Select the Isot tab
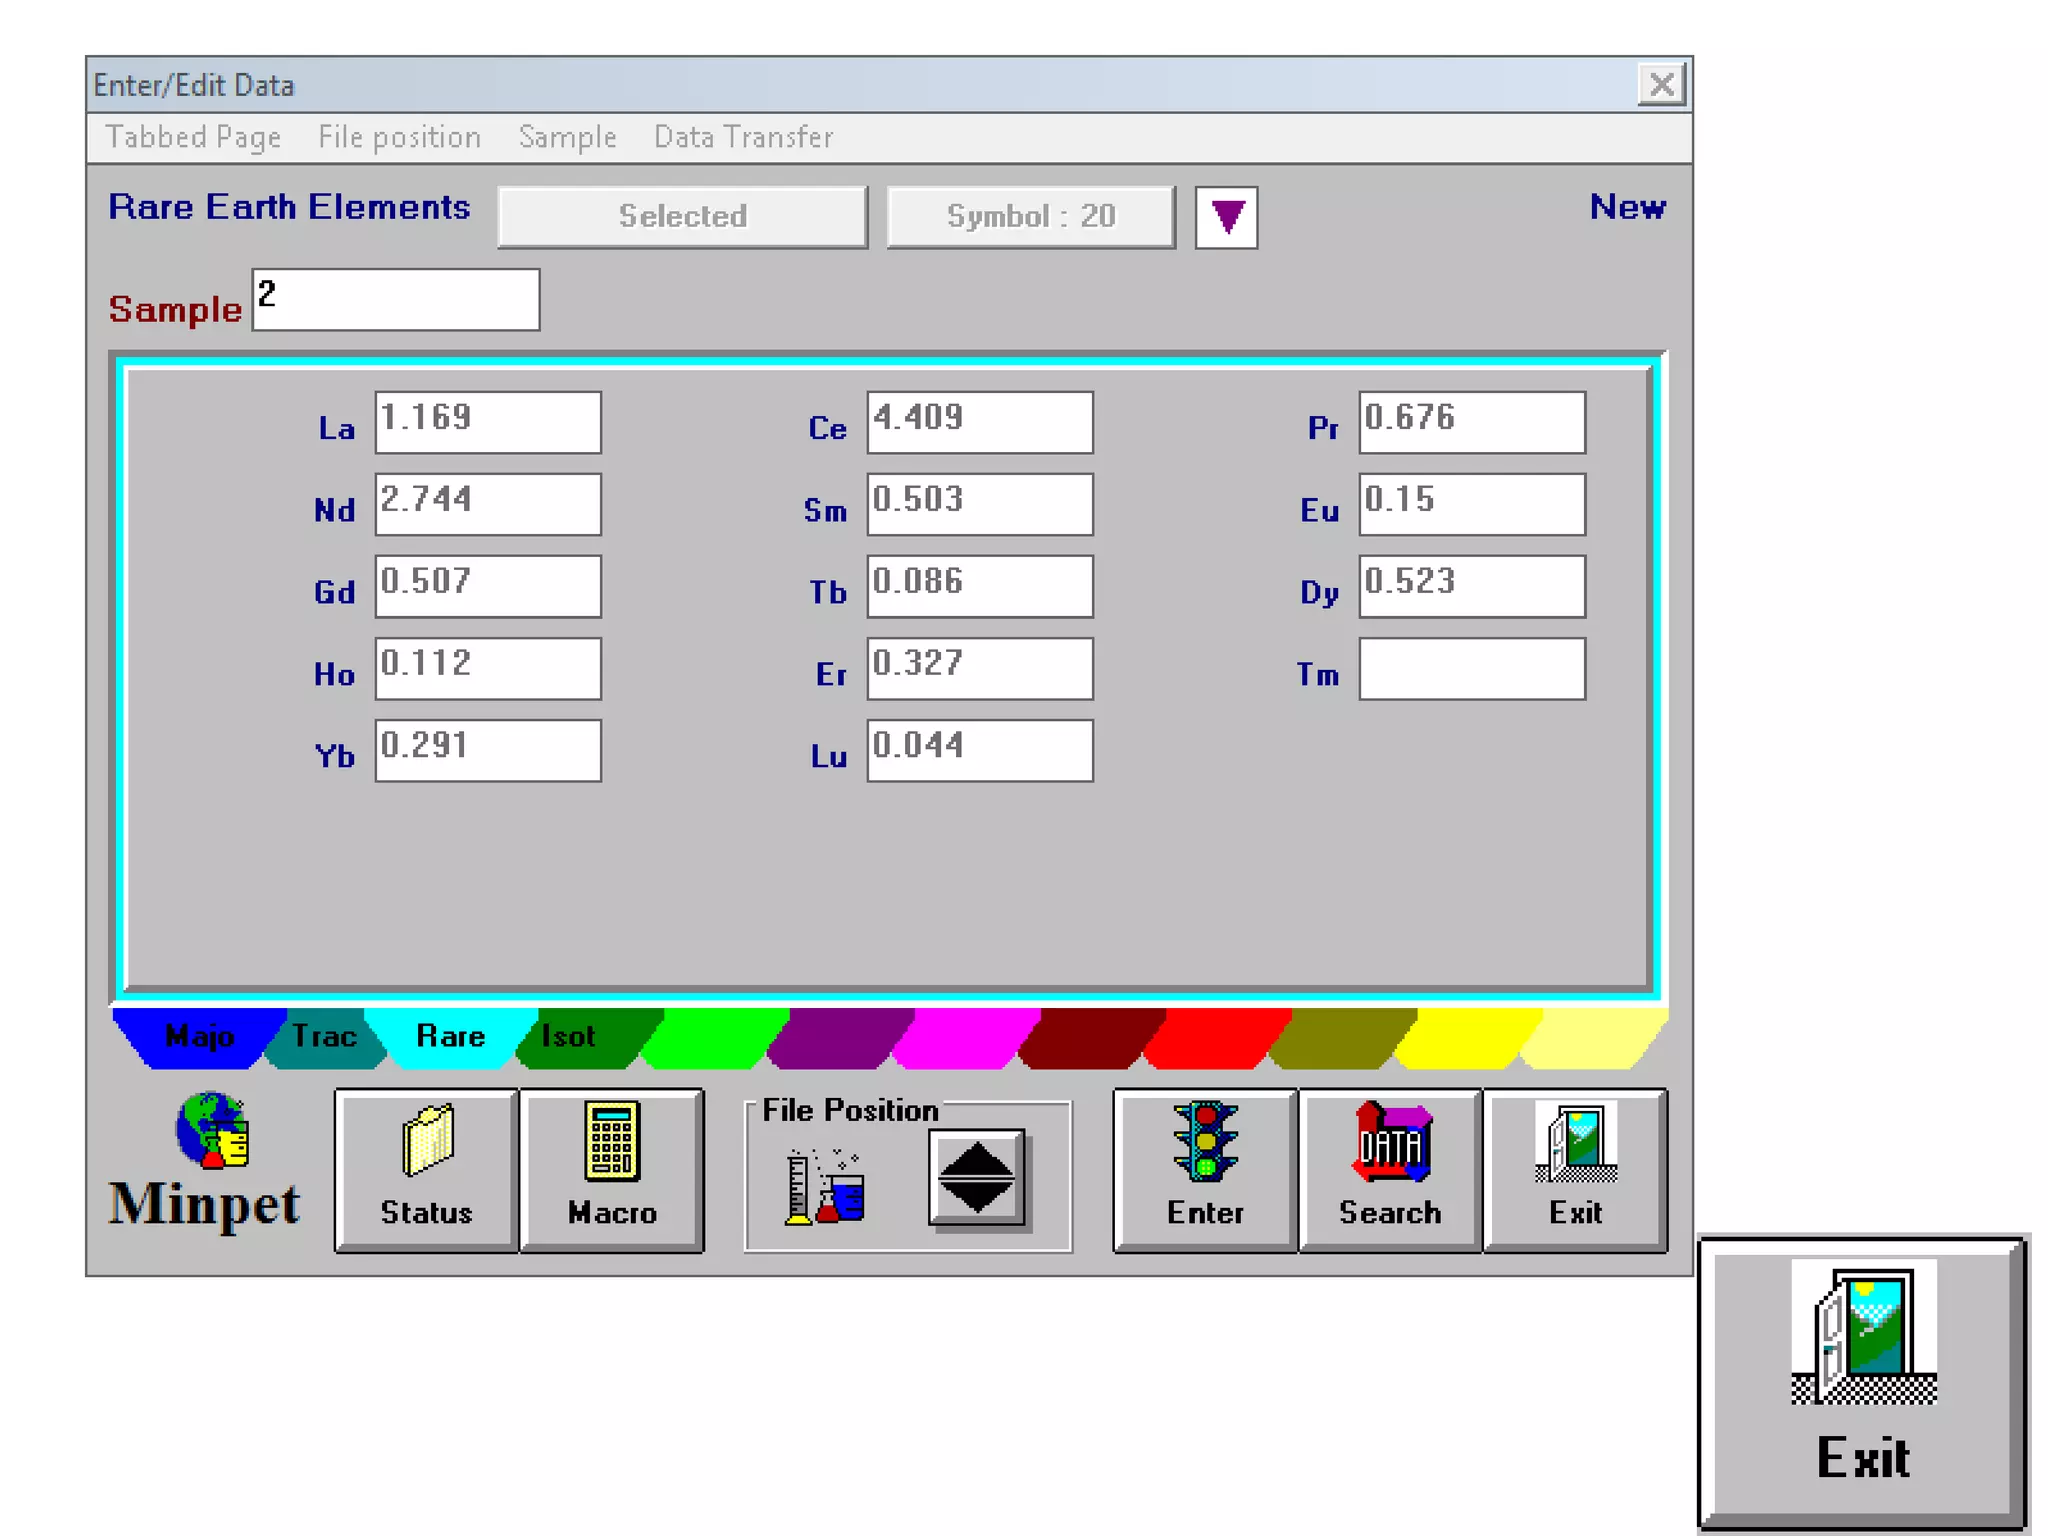 [570, 1037]
